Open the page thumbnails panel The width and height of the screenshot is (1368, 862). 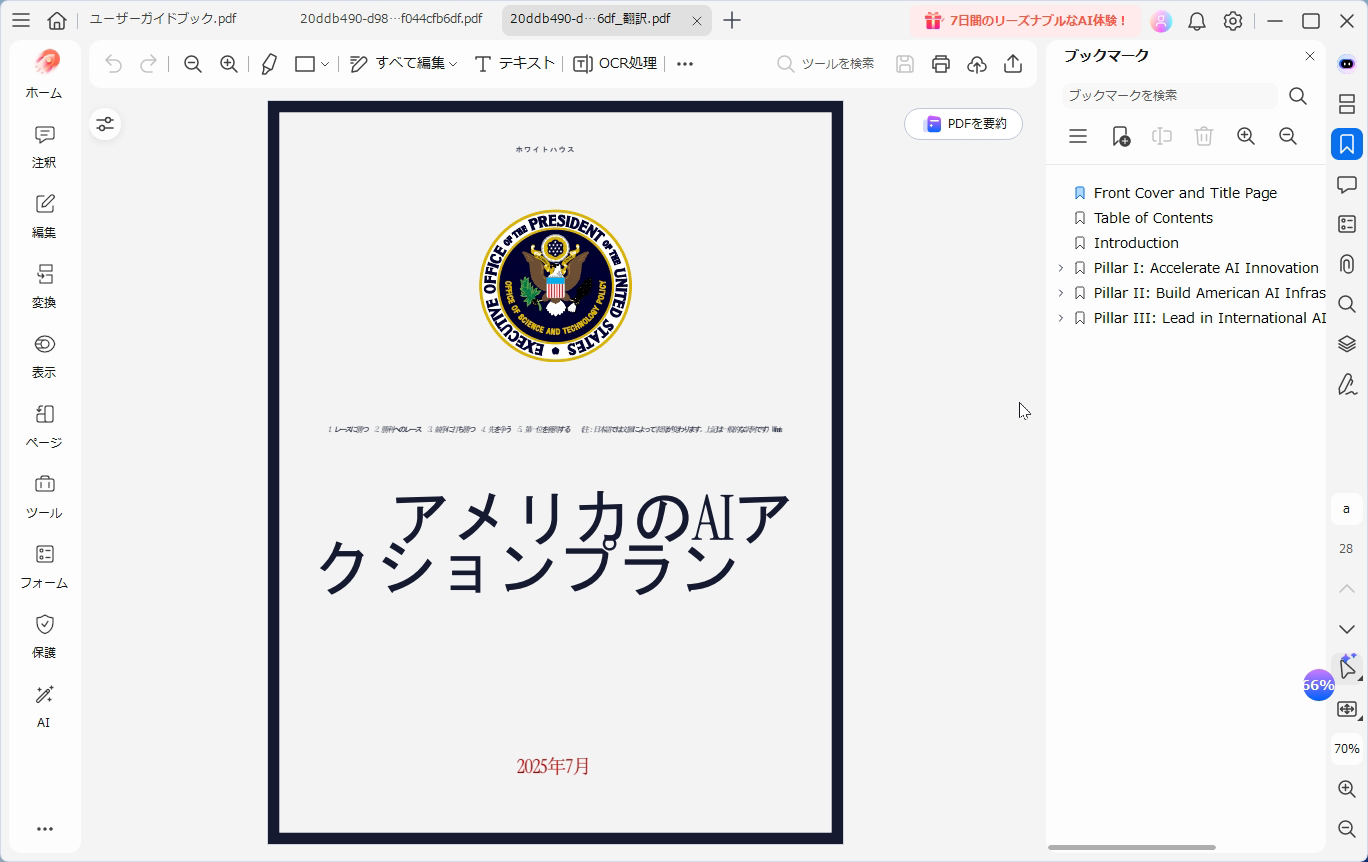pos(1347,104)
